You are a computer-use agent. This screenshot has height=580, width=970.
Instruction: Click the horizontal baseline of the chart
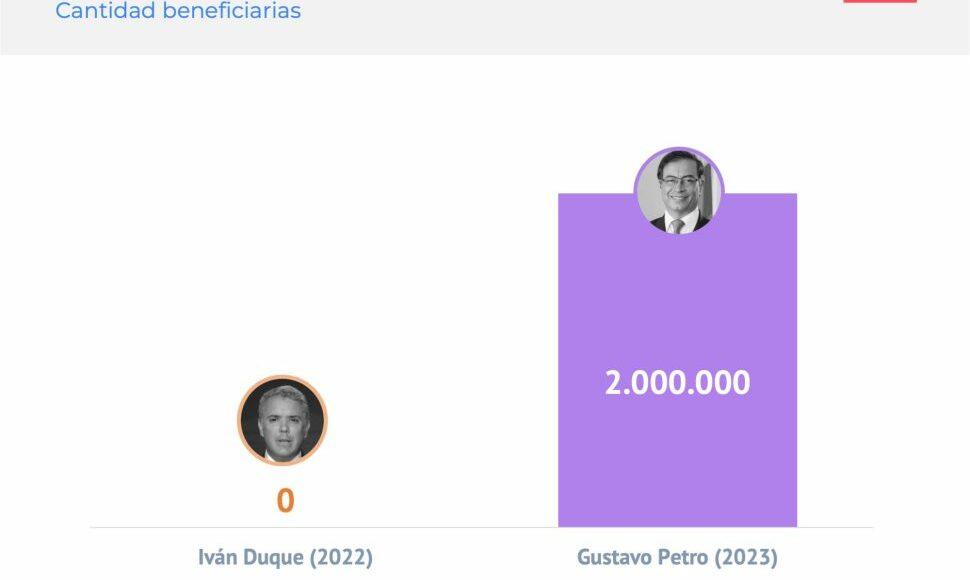481,527
